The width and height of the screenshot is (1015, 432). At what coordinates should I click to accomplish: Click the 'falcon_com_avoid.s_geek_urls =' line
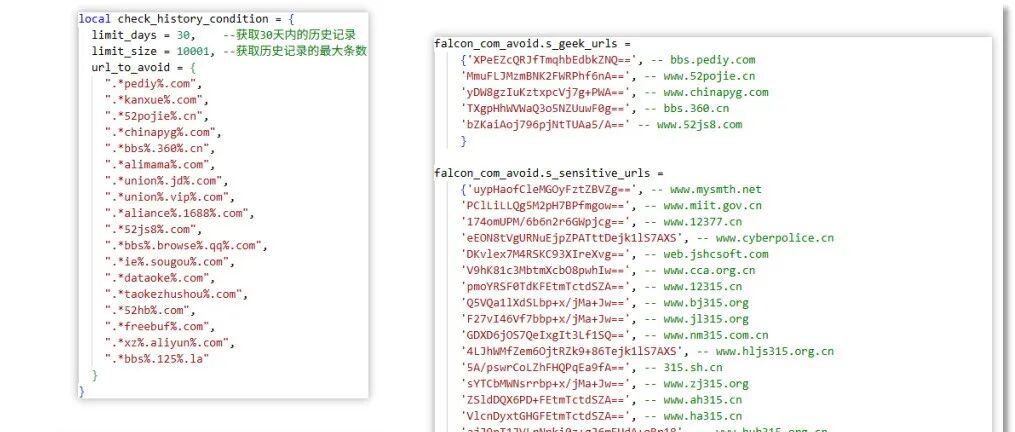(532, 44)
